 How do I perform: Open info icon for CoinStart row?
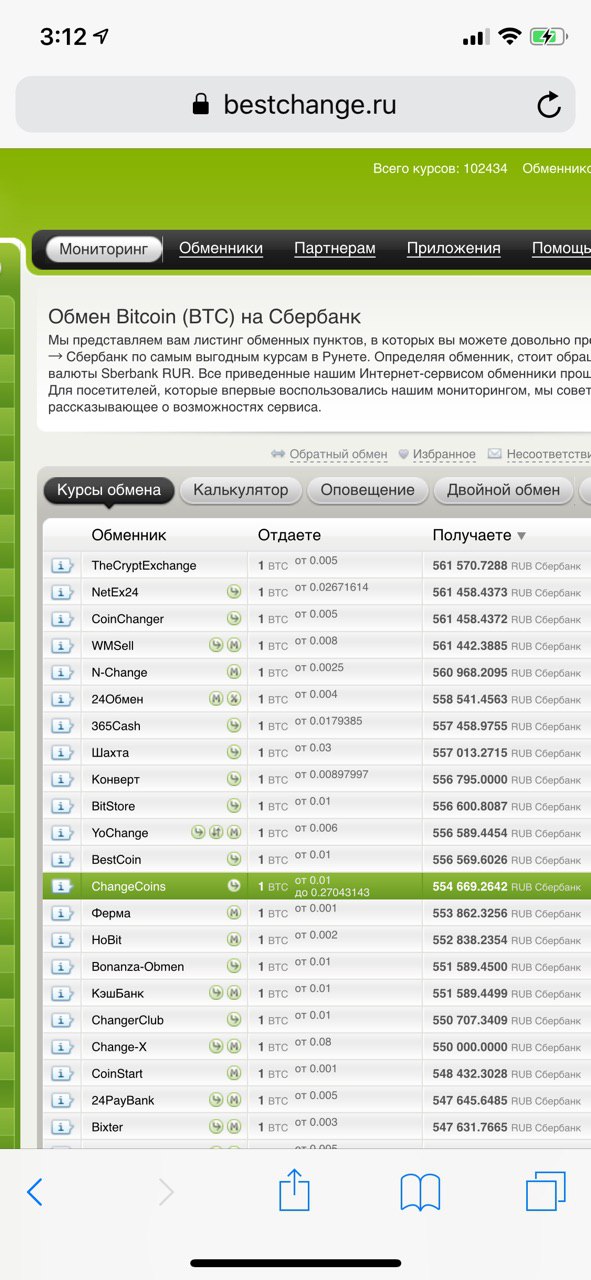(63, 1074)
